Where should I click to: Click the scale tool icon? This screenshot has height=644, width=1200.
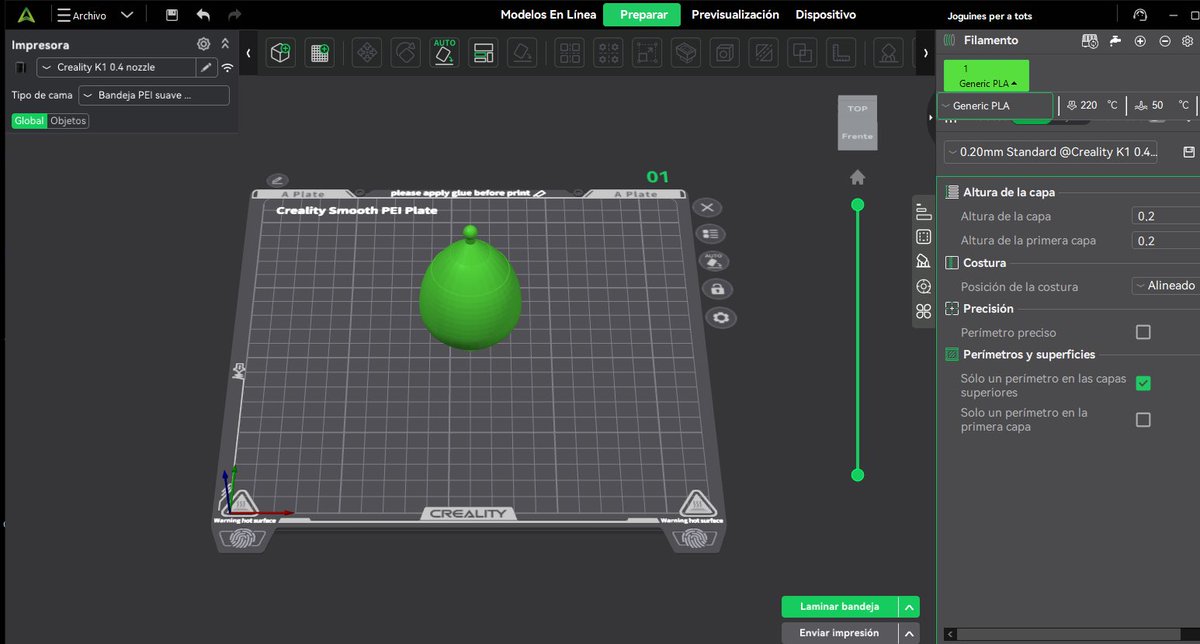click(646, 53)
